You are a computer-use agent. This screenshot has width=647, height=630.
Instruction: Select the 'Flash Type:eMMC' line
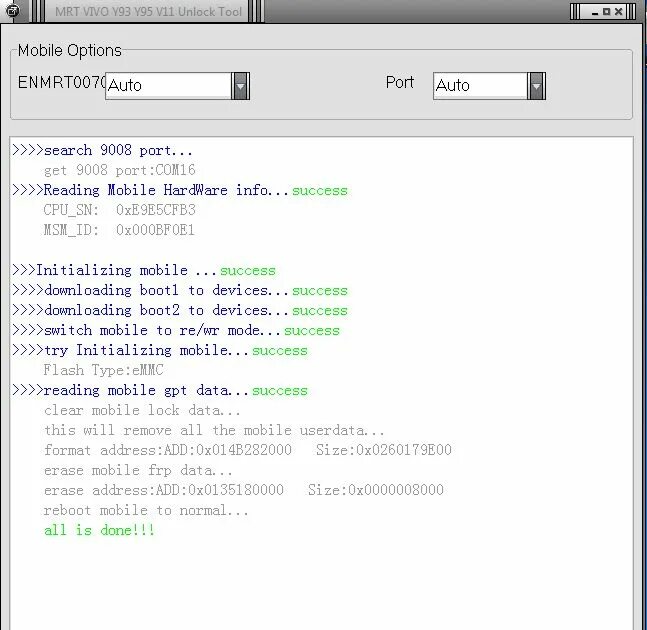pos(103,370)
